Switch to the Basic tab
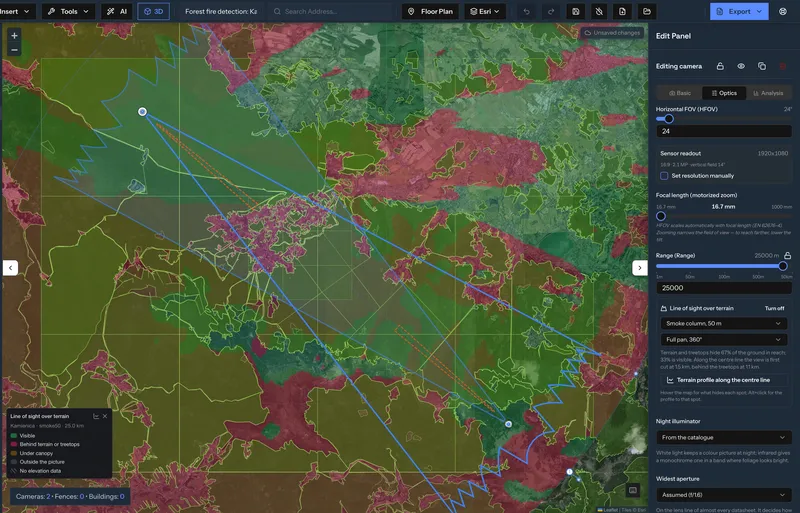Screen dimensions: 800x513 [x=680, y=93]
